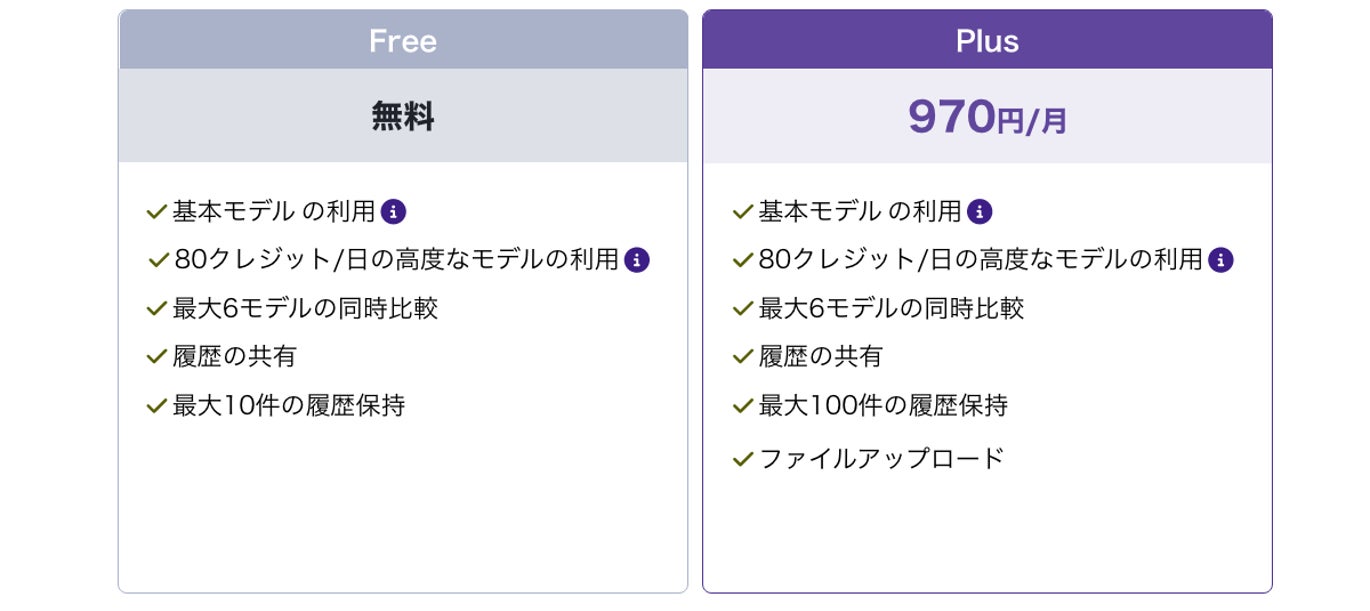The height and width of the screenshot is (611, 1370).
Task: Click 履歴の共有 text in Plus plan
Action: (821, 356)
